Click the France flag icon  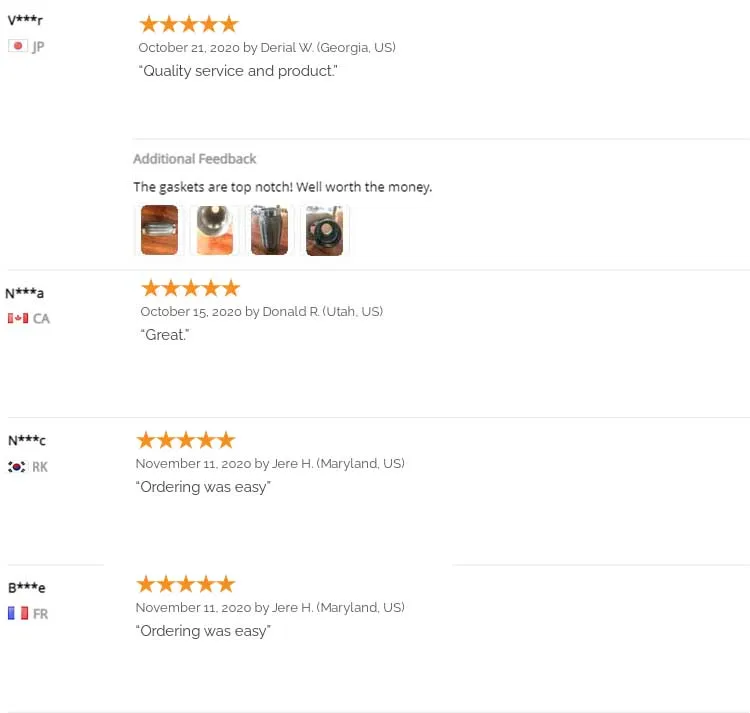point(17,613)
